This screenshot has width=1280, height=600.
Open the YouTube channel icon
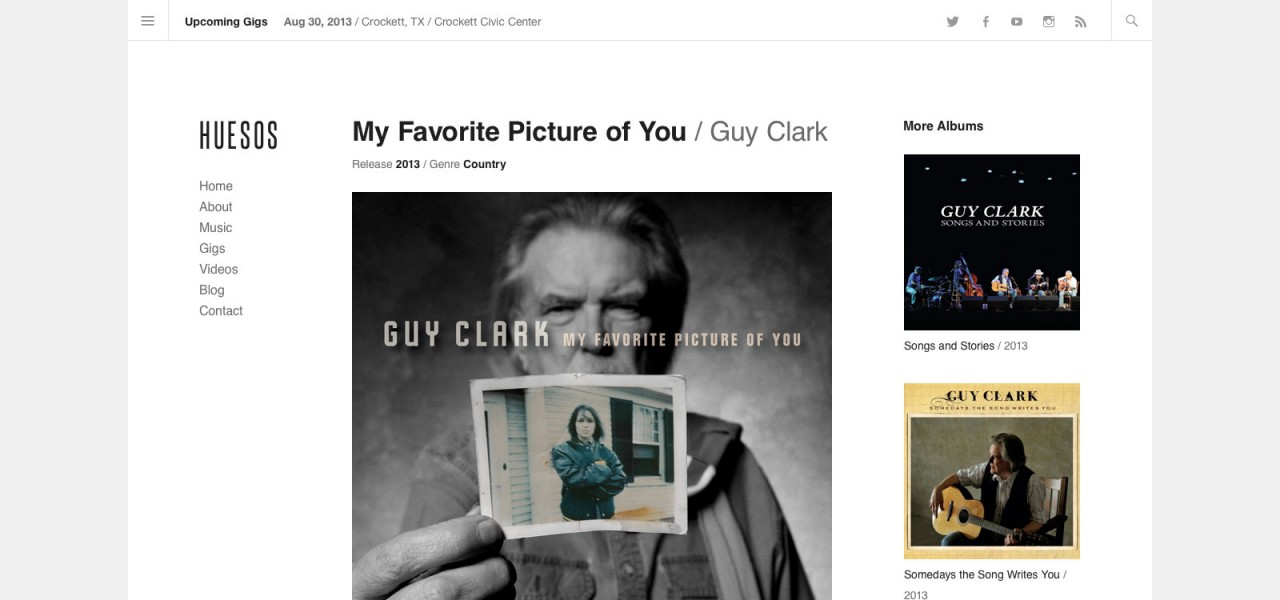(x=1017, y=21)
